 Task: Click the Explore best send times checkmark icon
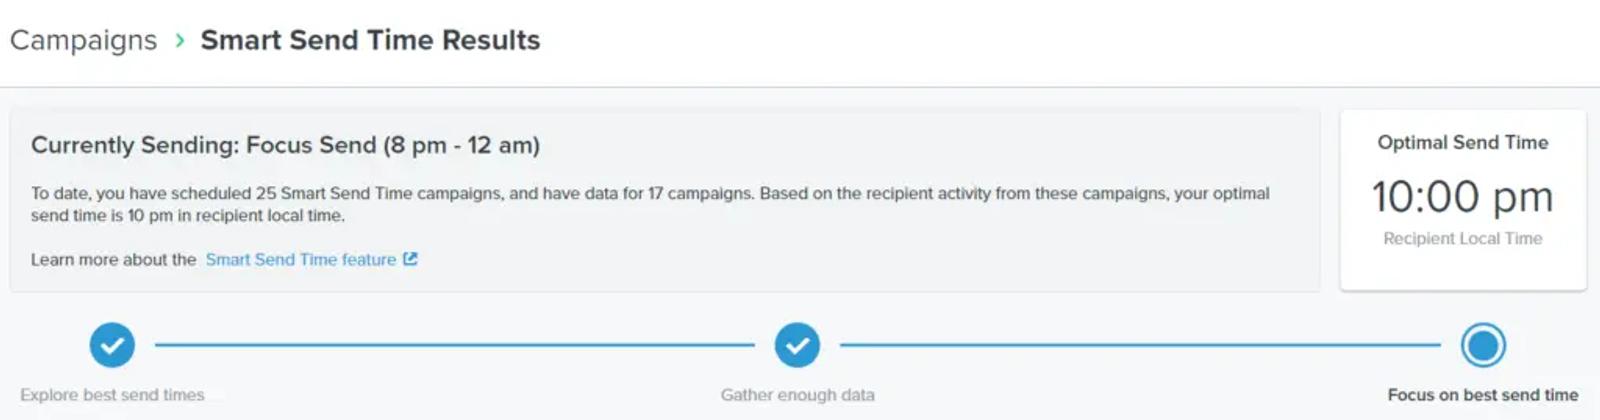coord(112,345)
